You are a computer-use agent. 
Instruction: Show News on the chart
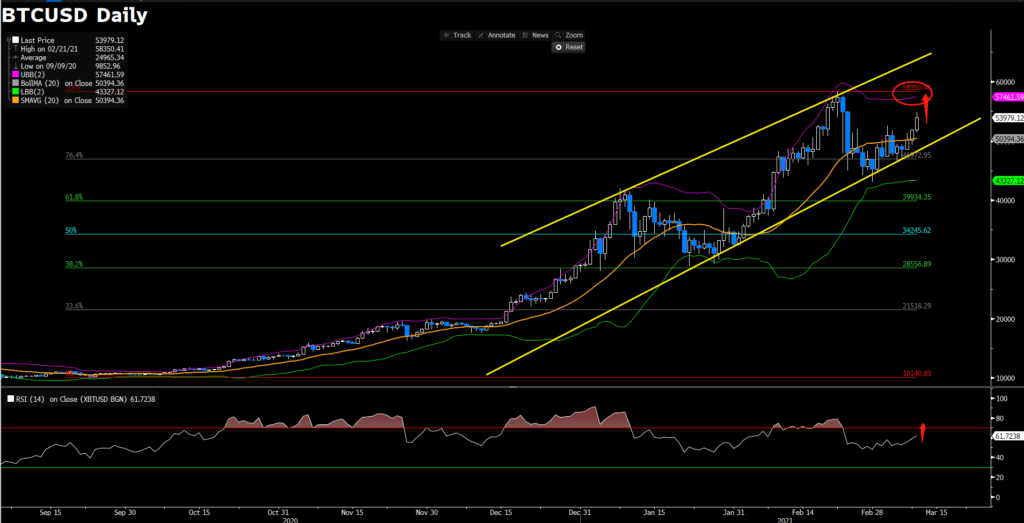pos(536,35)
